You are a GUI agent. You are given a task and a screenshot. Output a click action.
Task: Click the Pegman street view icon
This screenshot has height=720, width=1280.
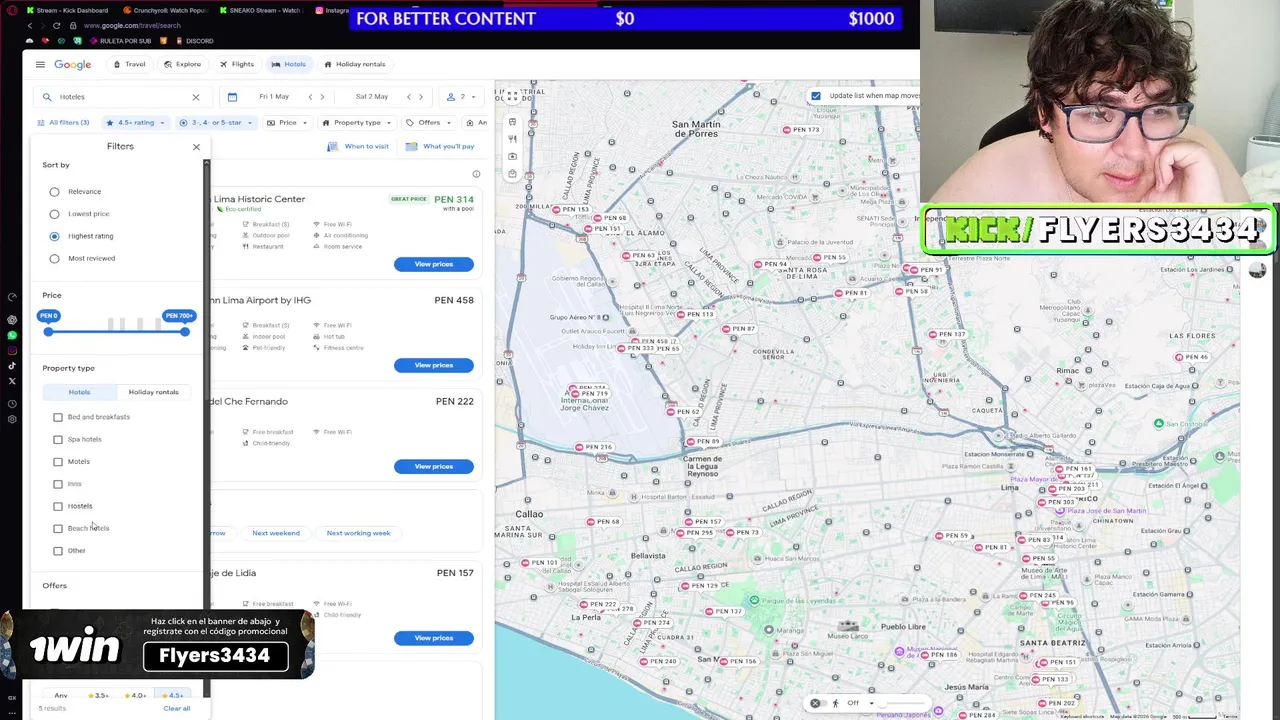[x=836, y=703]
